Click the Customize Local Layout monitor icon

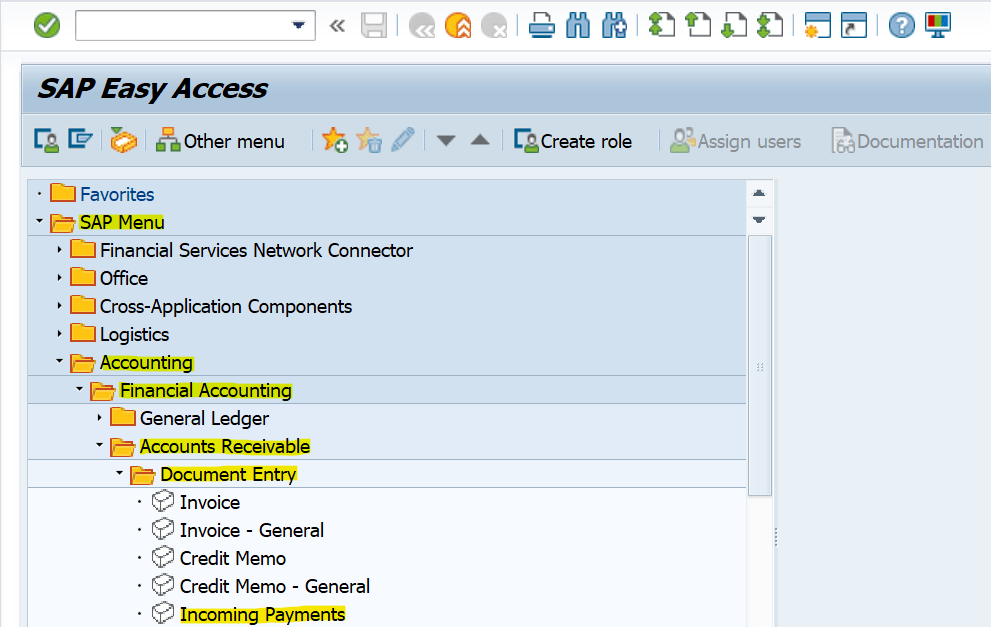938,26
